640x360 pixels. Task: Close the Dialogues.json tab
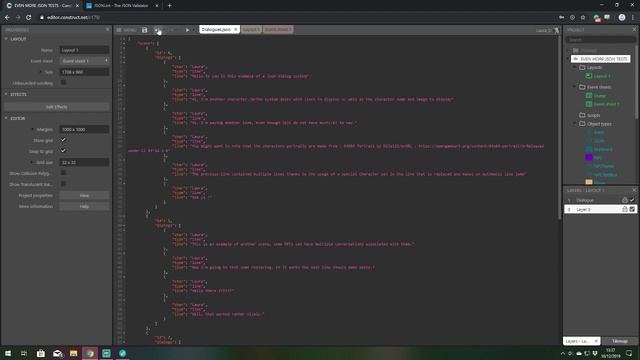point(236,29)
